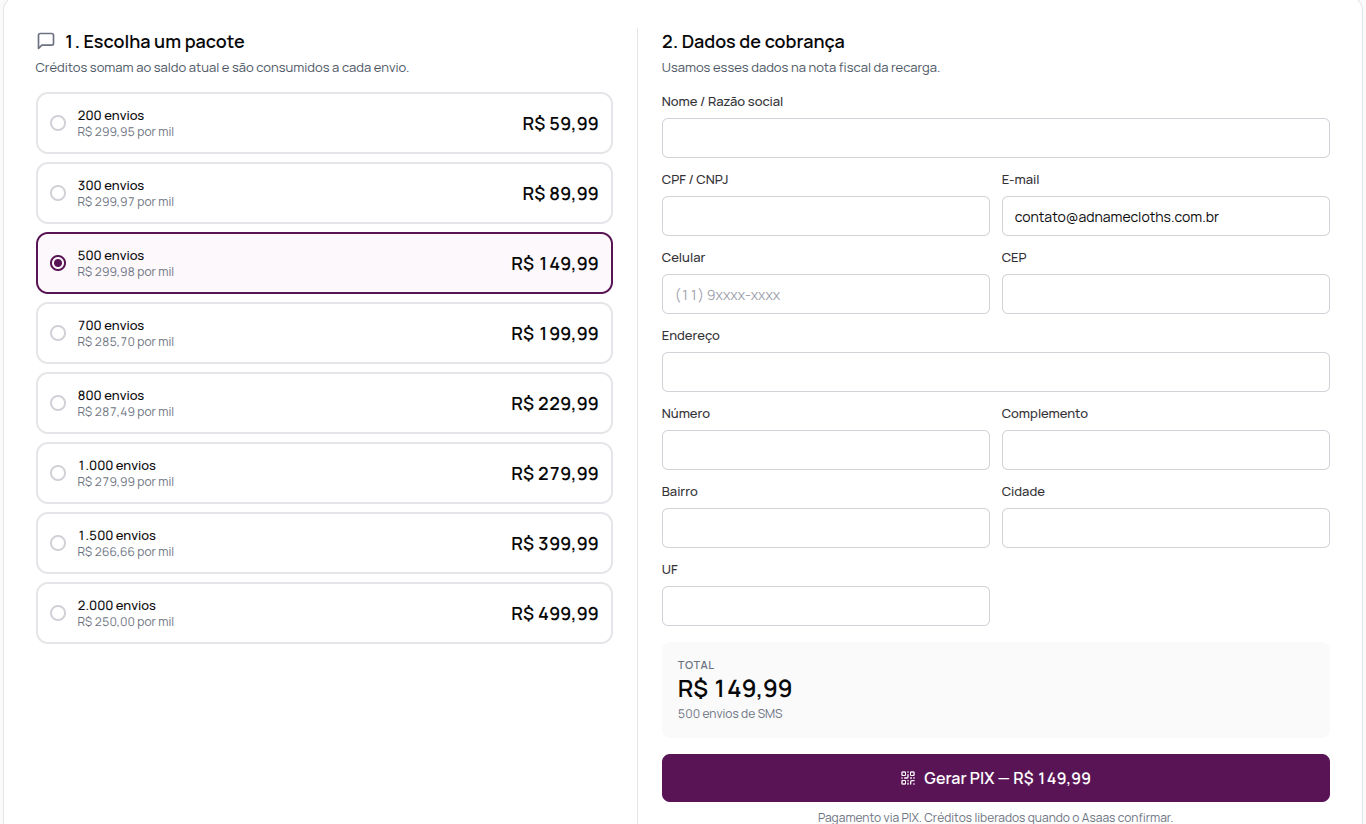This screenshot has height=824, width=1366.
Task: Focus the Endereço address field
Action: pos(995,372)
